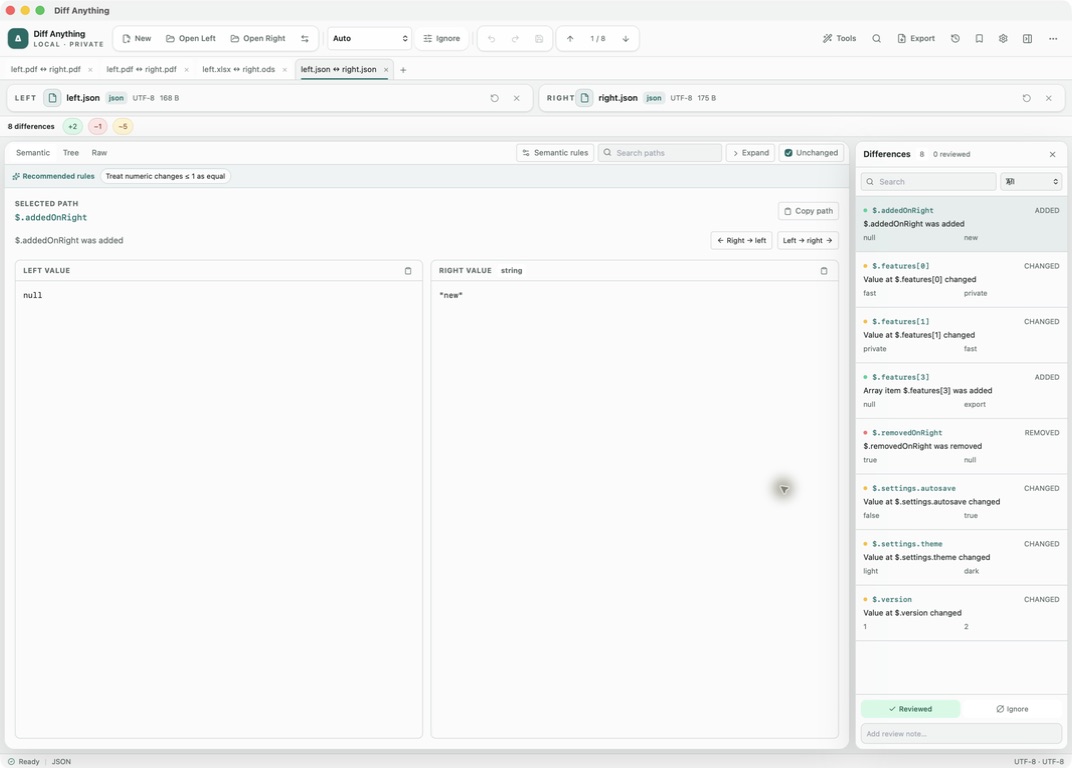
Task: Select the $.settings.autosave difference
Action: (x=961, y=502)
